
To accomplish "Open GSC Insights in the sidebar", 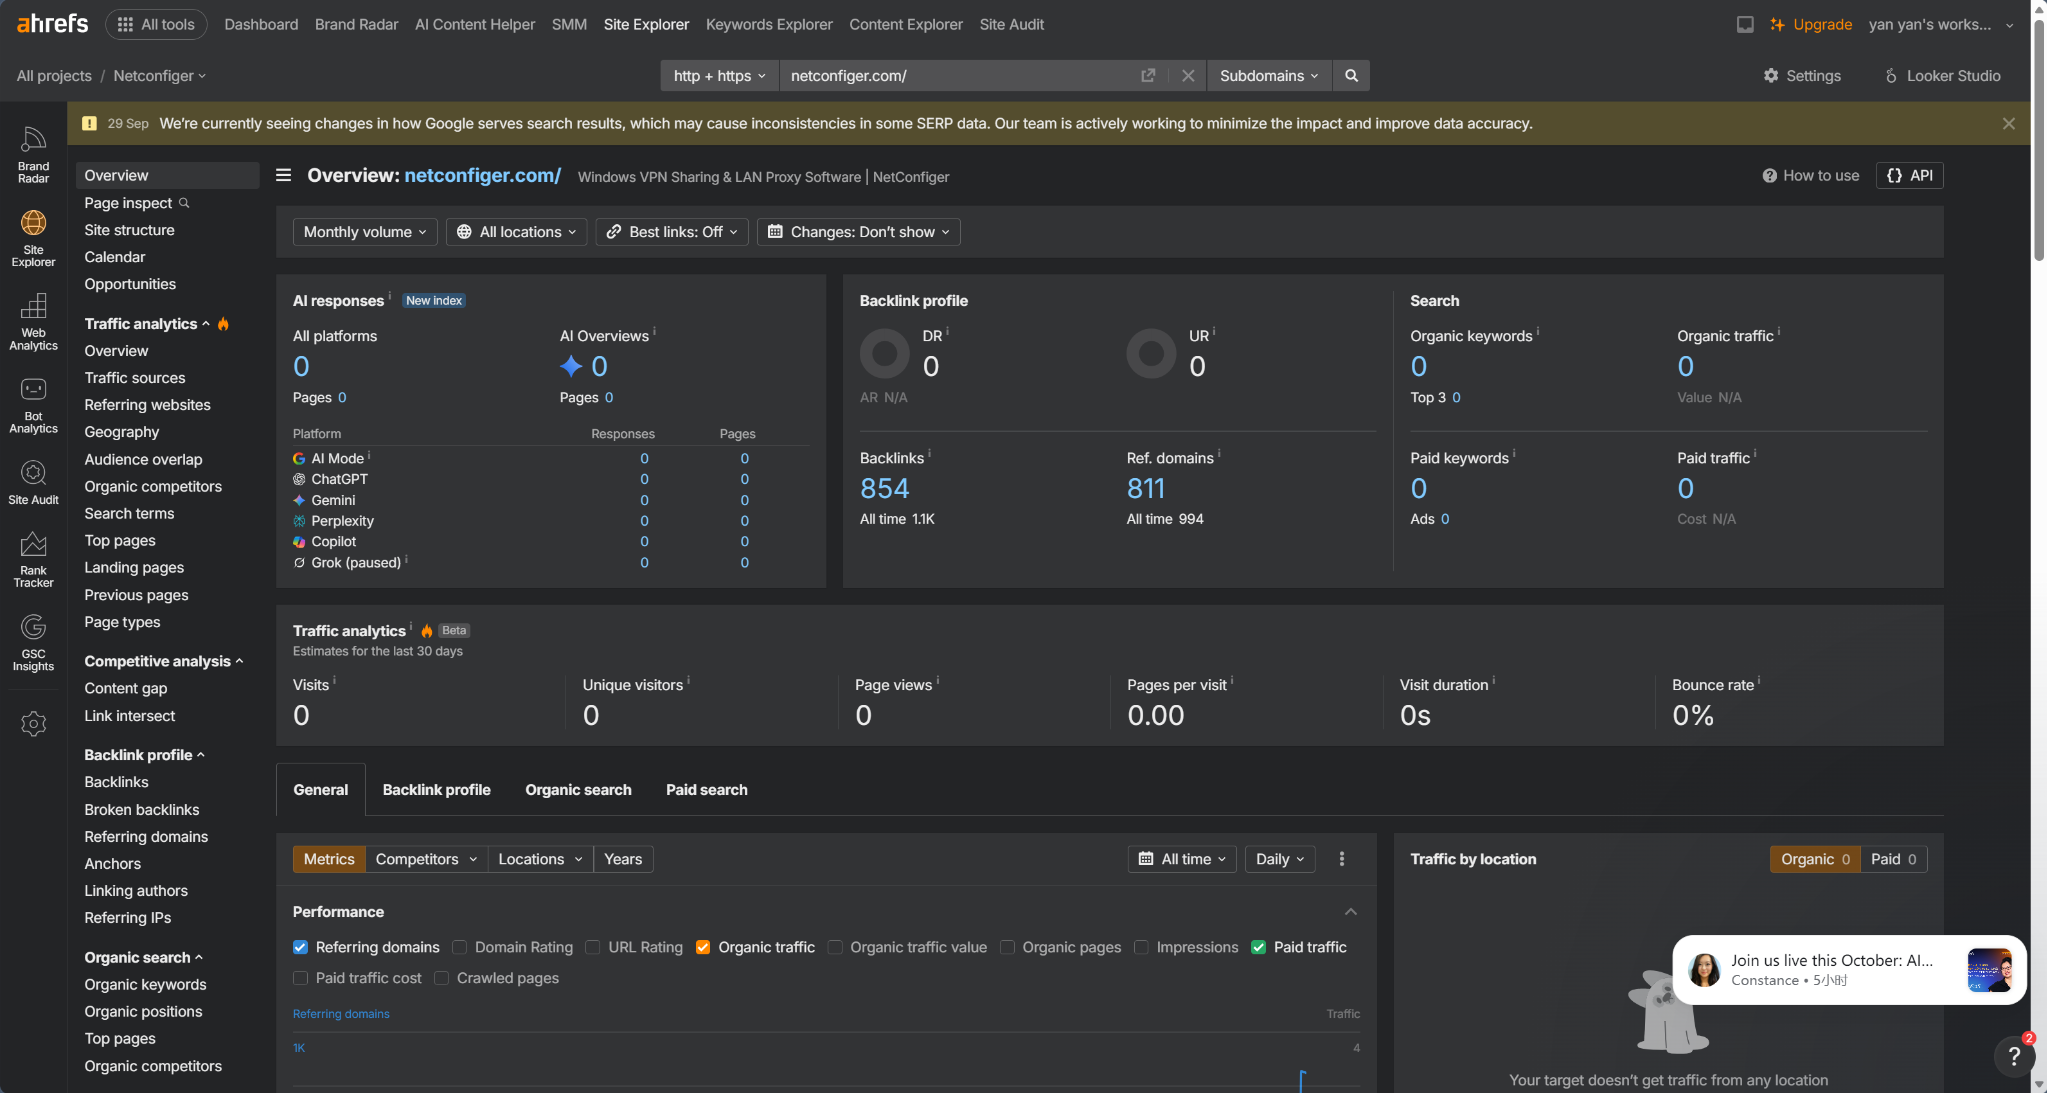I will click(x=33, y=642).
